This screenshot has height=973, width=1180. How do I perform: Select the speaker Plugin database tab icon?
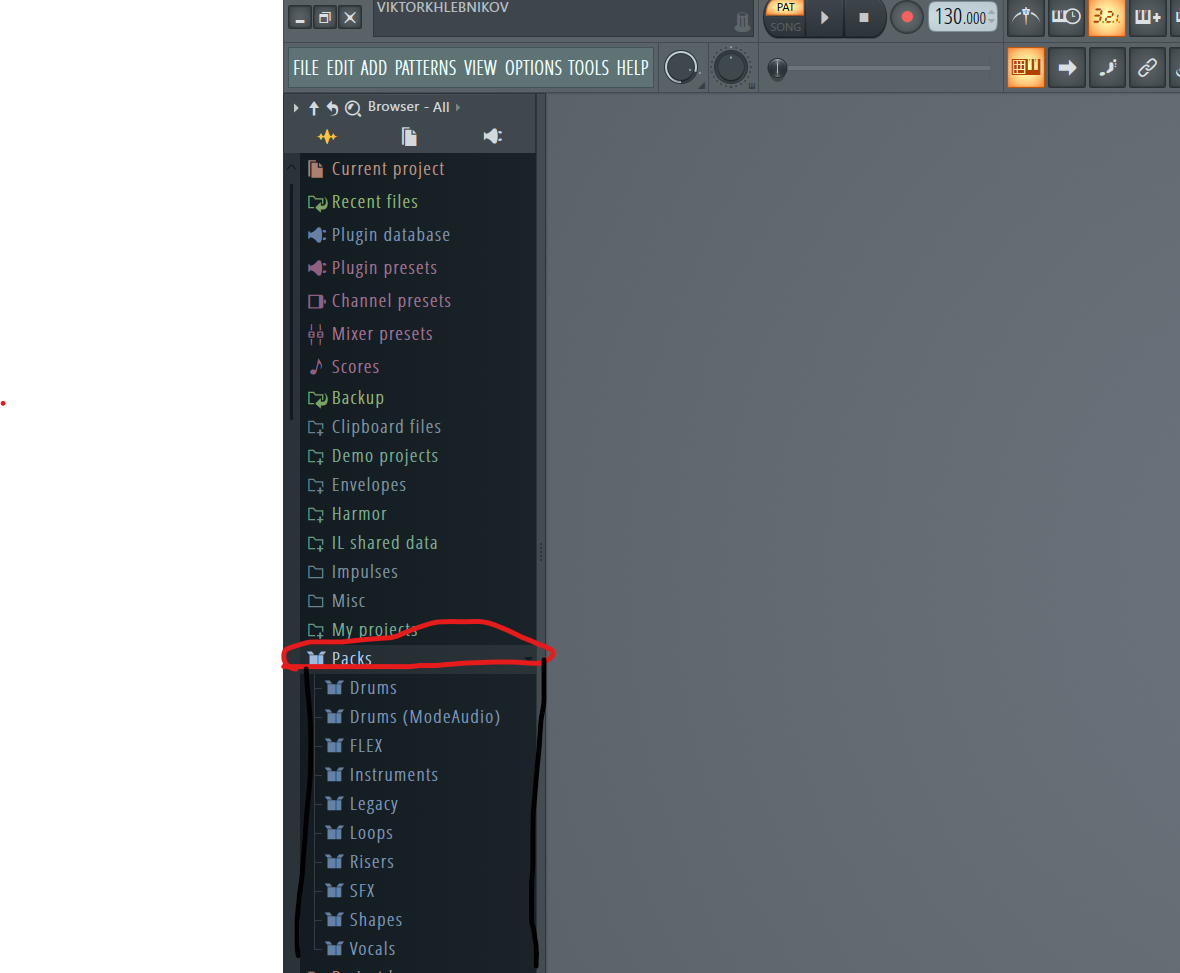click(x=492, y=136)
